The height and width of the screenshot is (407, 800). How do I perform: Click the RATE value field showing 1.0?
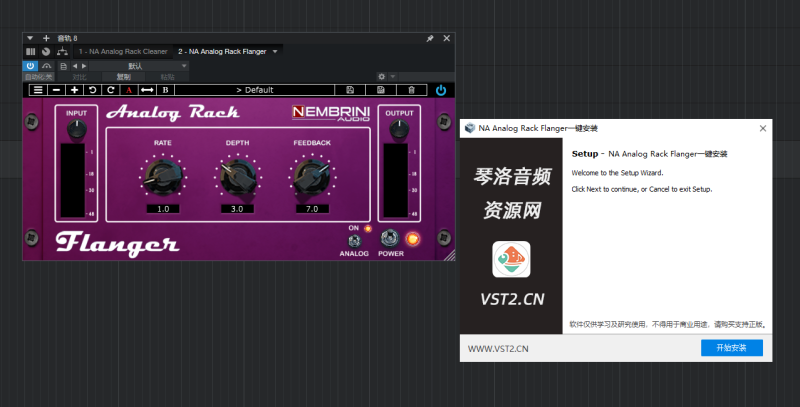click(162, 209)
